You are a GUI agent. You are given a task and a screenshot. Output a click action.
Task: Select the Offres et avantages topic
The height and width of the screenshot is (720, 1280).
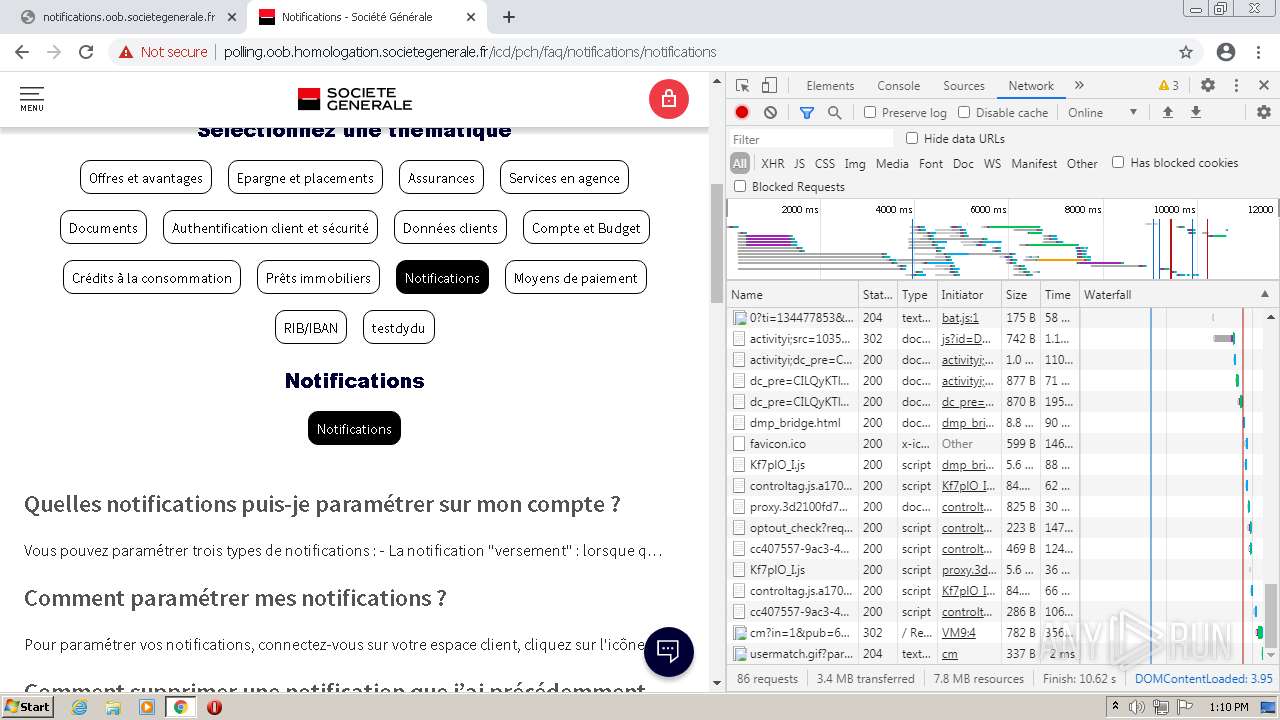(146, 178)
